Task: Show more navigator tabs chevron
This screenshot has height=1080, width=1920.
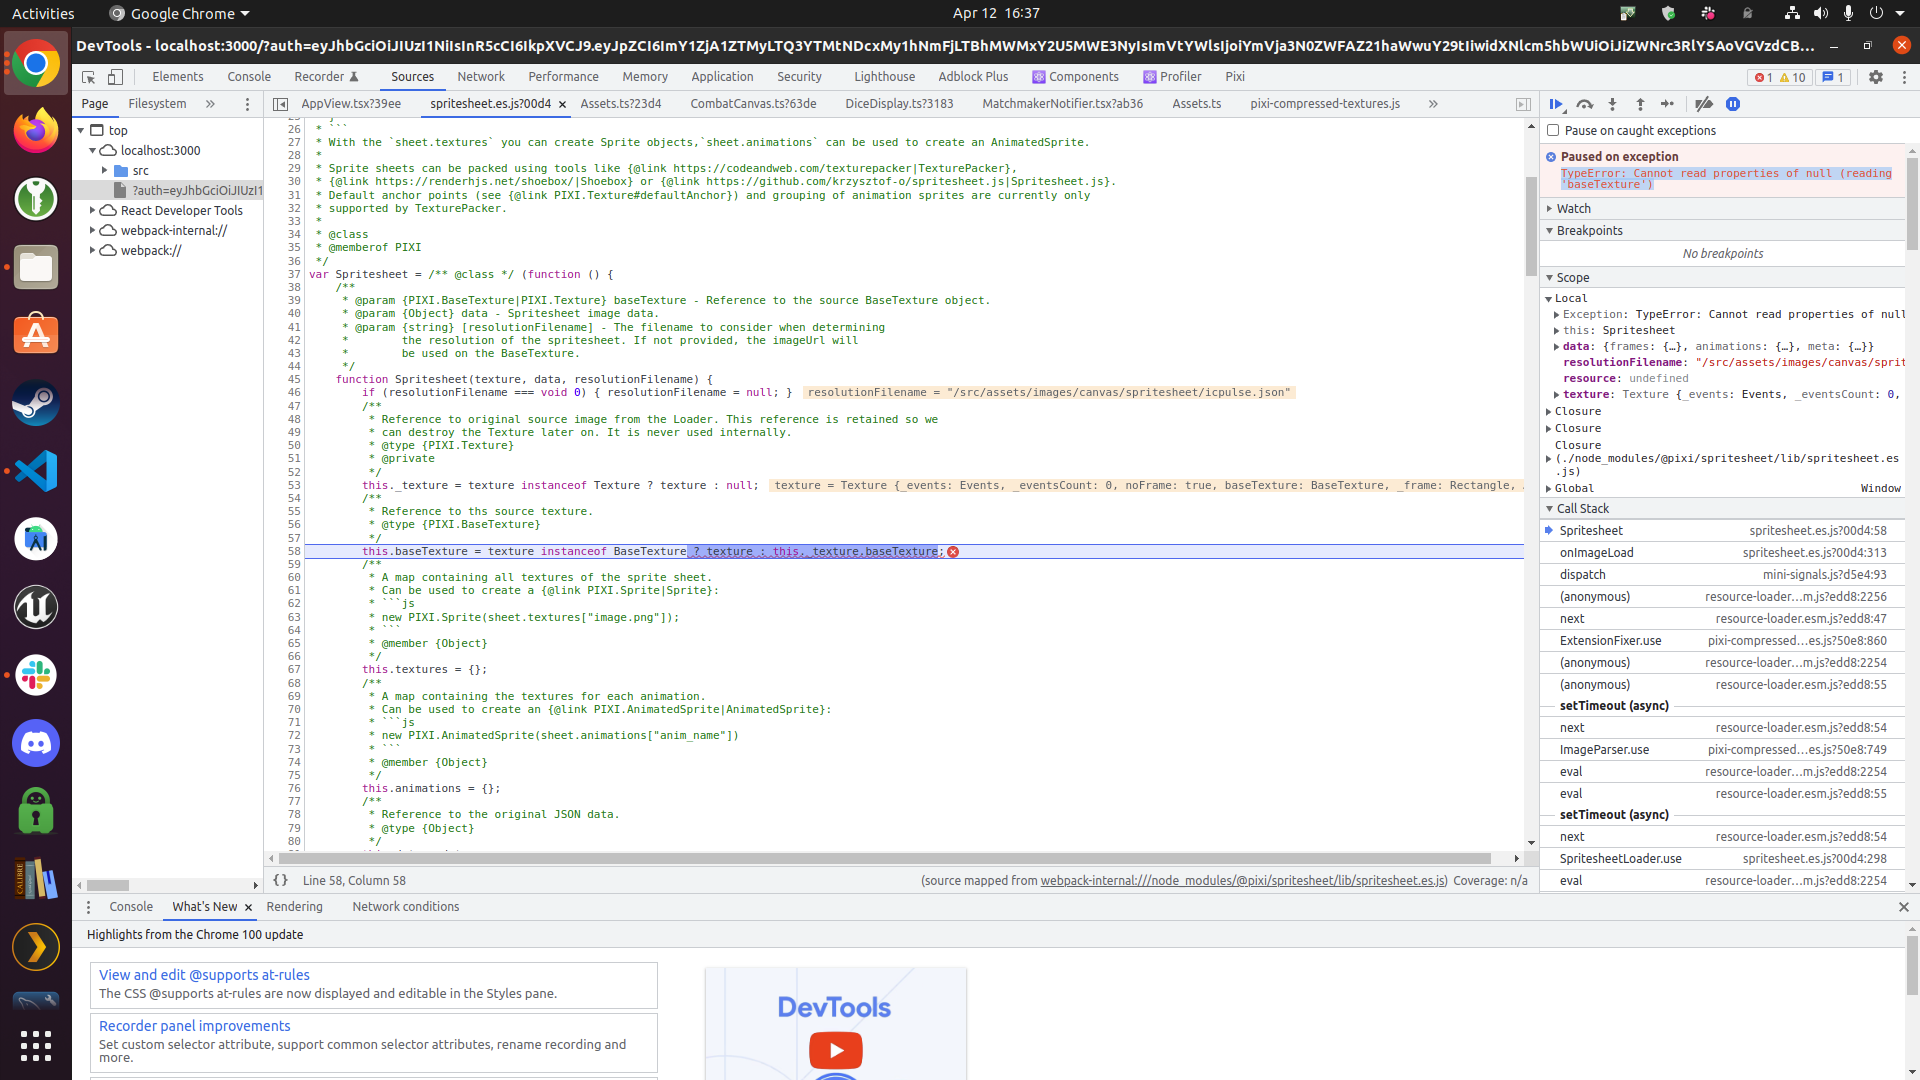Action: [210, 104]
